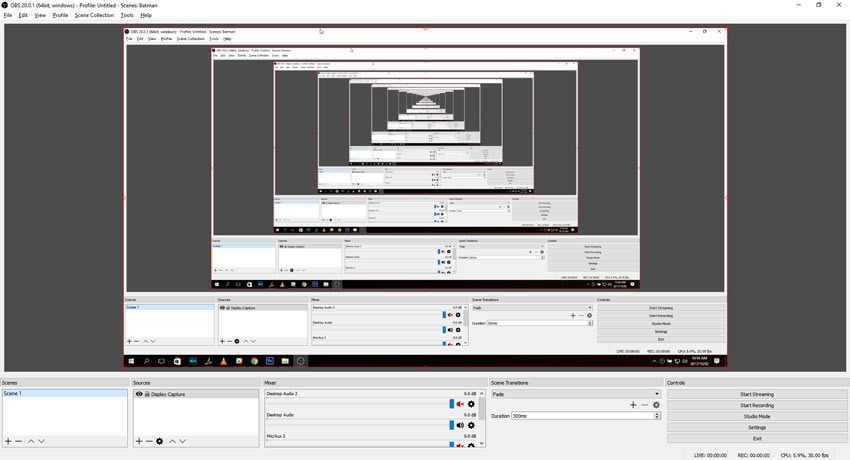Click the 'Mixer' panel header
850x460 pixels.
pyautogui.click(x=270, y=383)
